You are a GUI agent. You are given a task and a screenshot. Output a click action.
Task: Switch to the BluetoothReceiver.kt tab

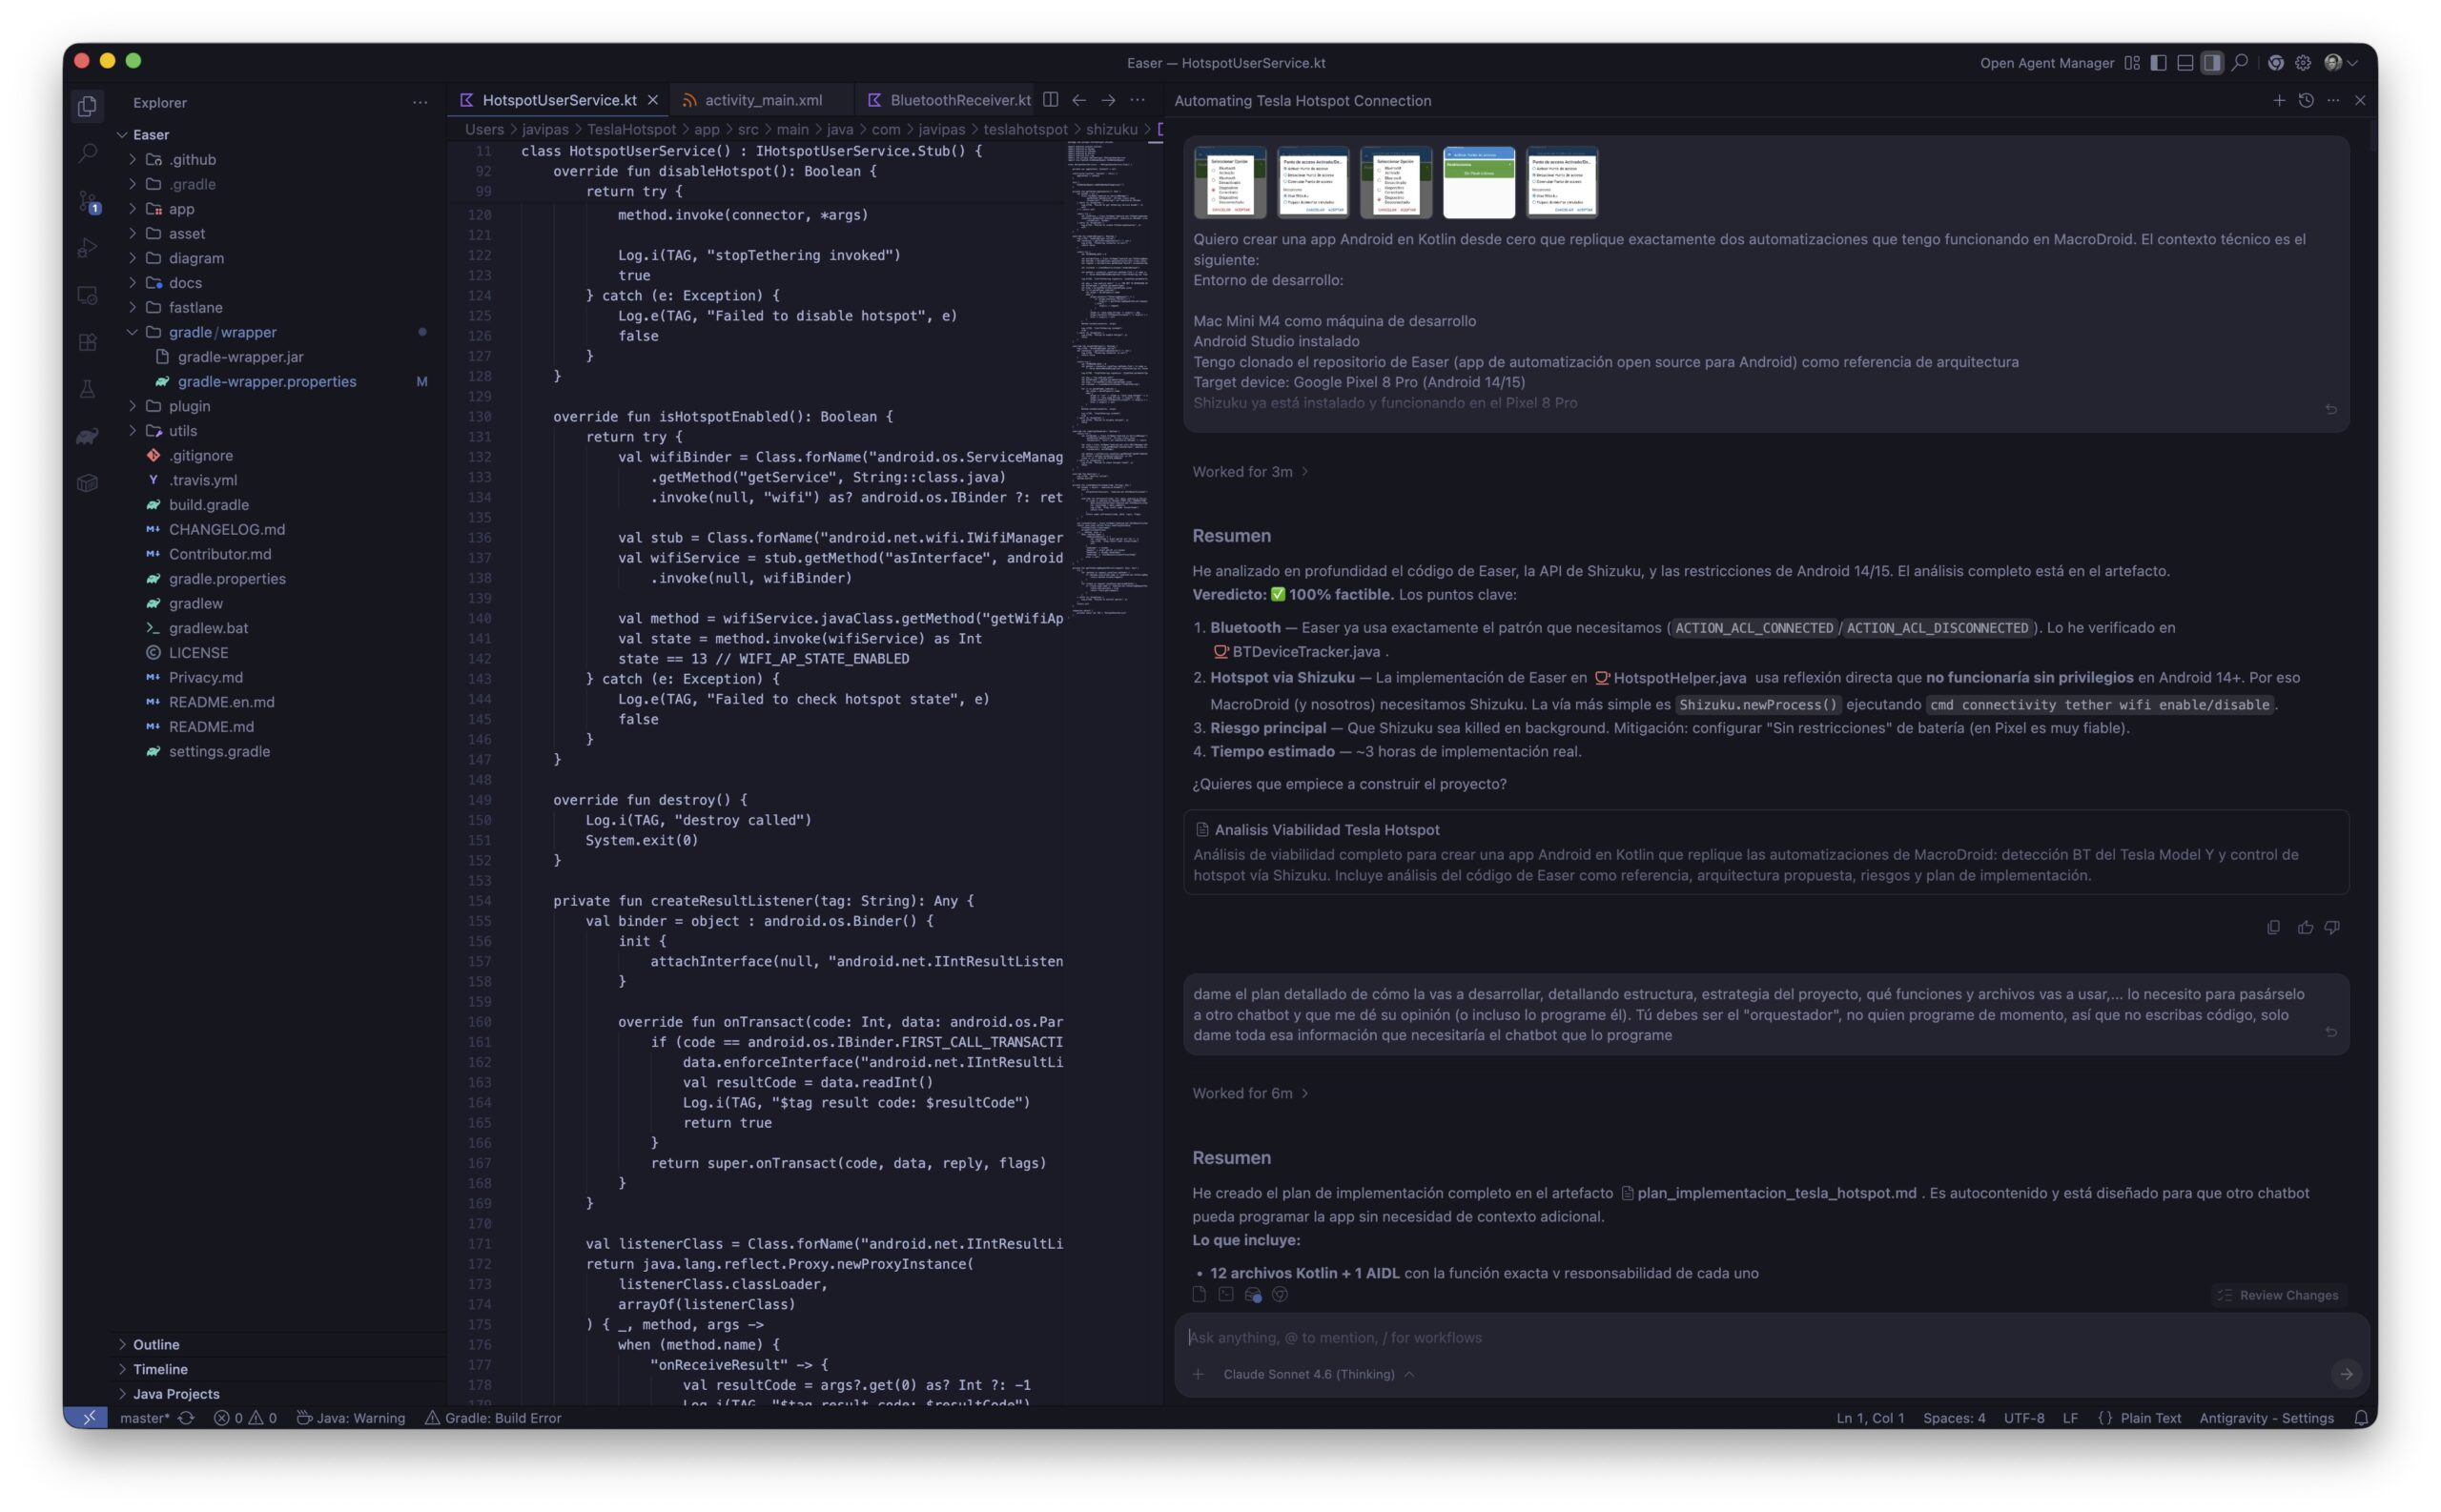coord(959,100)
